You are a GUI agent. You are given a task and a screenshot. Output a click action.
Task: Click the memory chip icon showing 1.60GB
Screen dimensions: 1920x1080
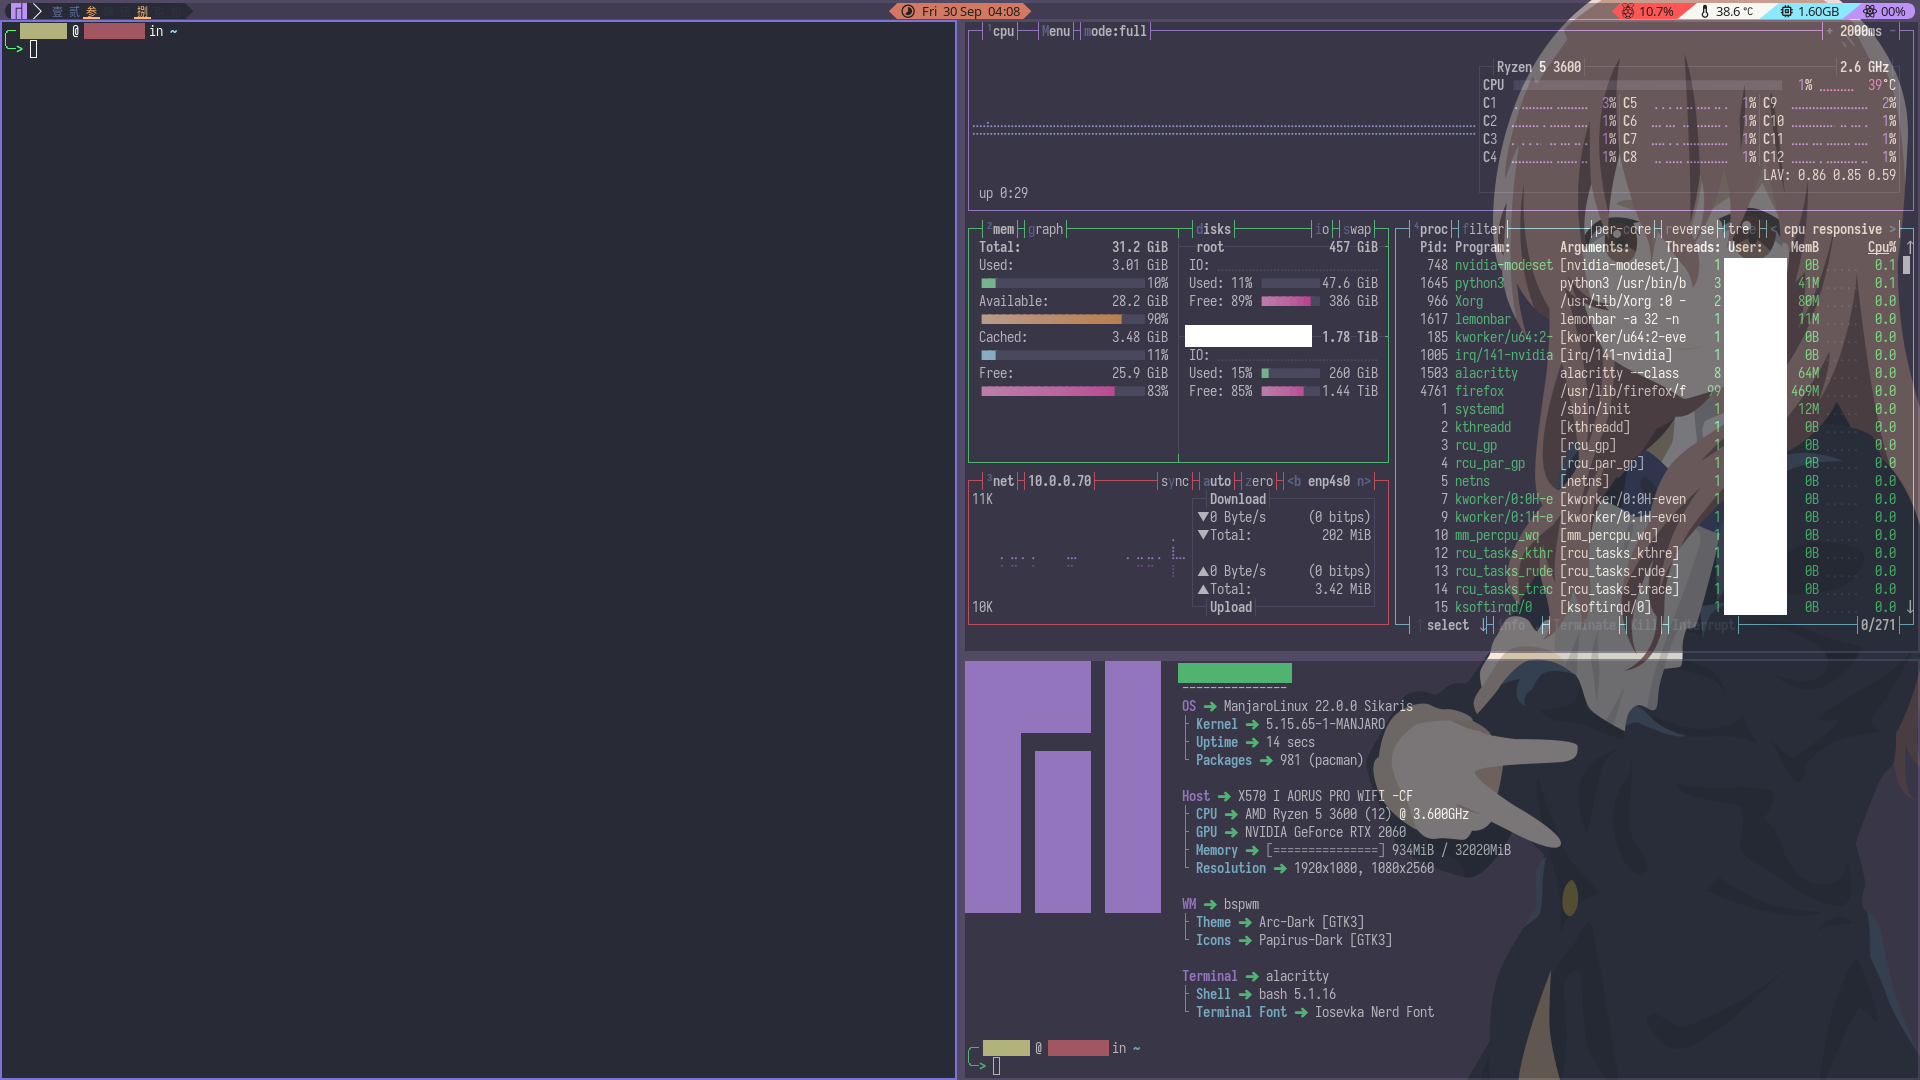pyautogui.click(x=1787, y=12)
